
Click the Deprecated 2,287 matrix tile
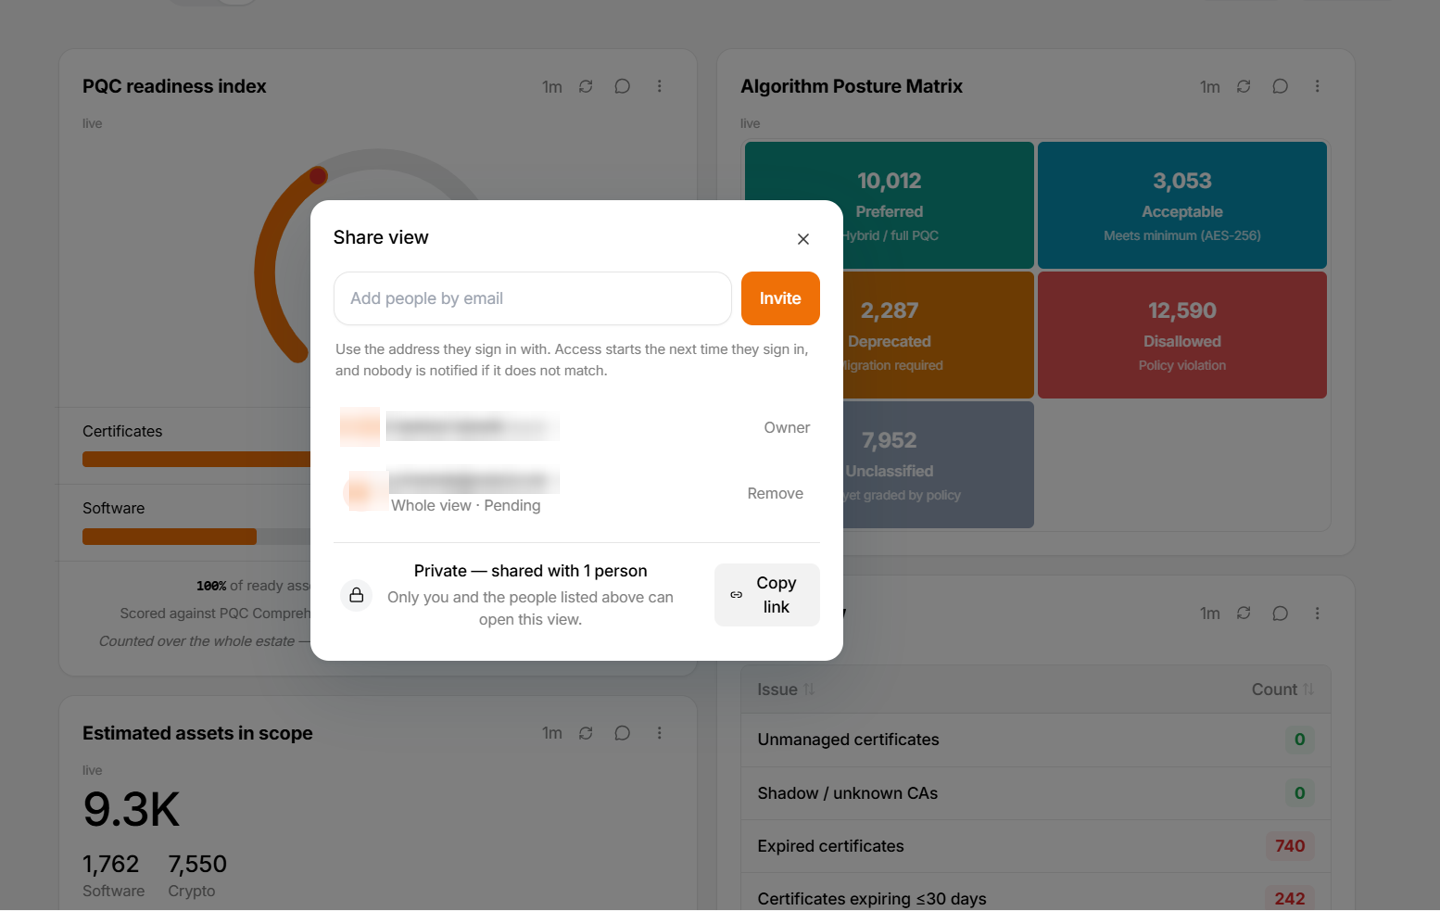889,335
